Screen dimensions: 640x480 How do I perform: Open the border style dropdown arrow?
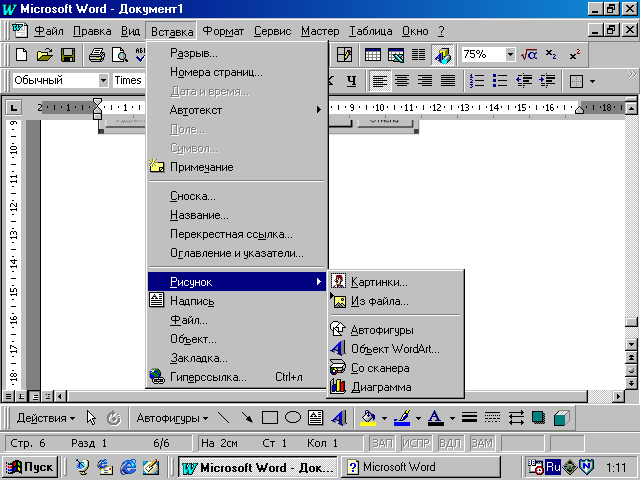click(x=592, y=81)
